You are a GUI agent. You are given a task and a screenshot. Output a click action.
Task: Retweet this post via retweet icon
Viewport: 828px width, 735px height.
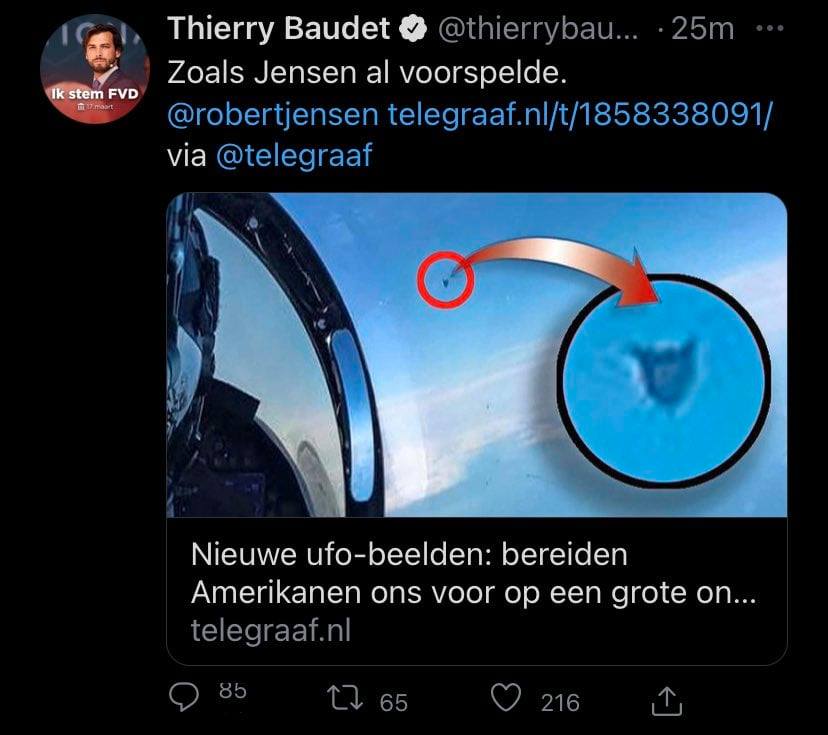(x=345, y=698)
